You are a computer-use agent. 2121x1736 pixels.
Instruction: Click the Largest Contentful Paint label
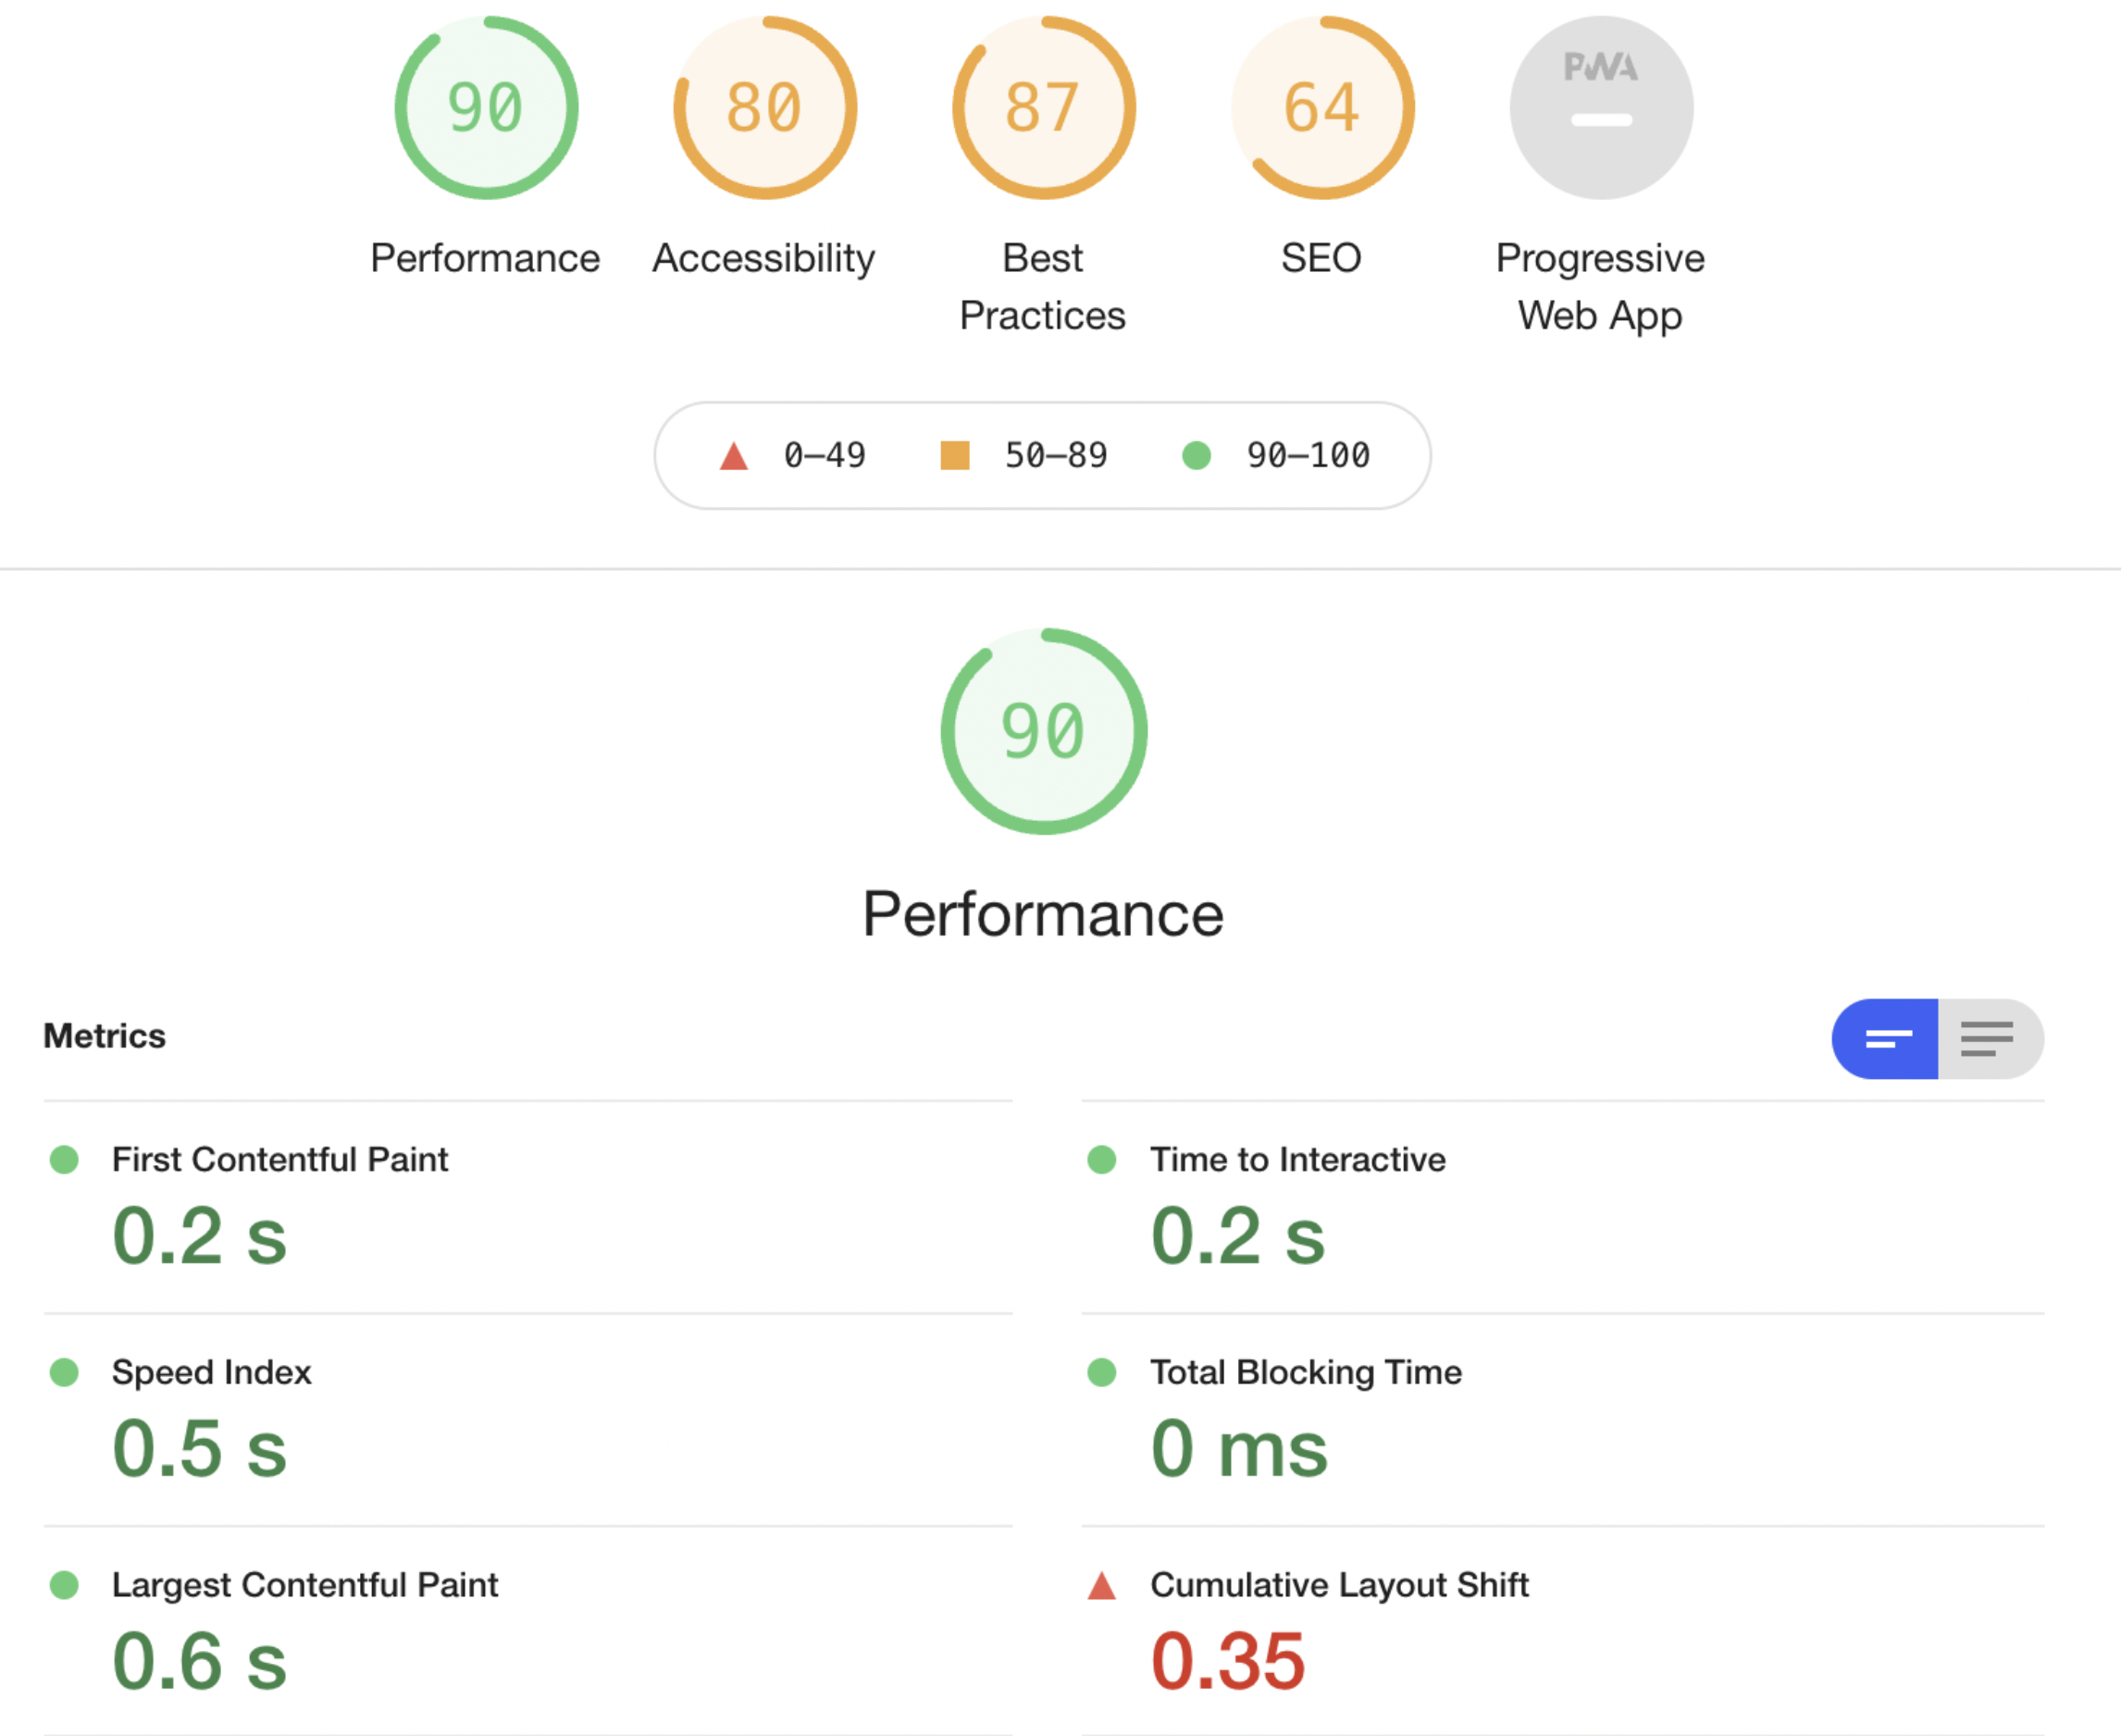pos(305,1585)
